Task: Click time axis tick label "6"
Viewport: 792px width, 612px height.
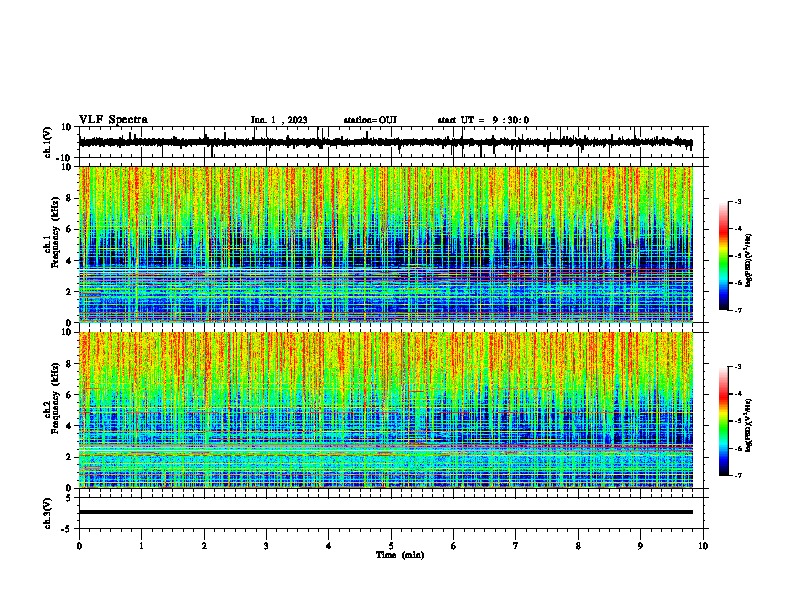Action: [x=454, y=546]
